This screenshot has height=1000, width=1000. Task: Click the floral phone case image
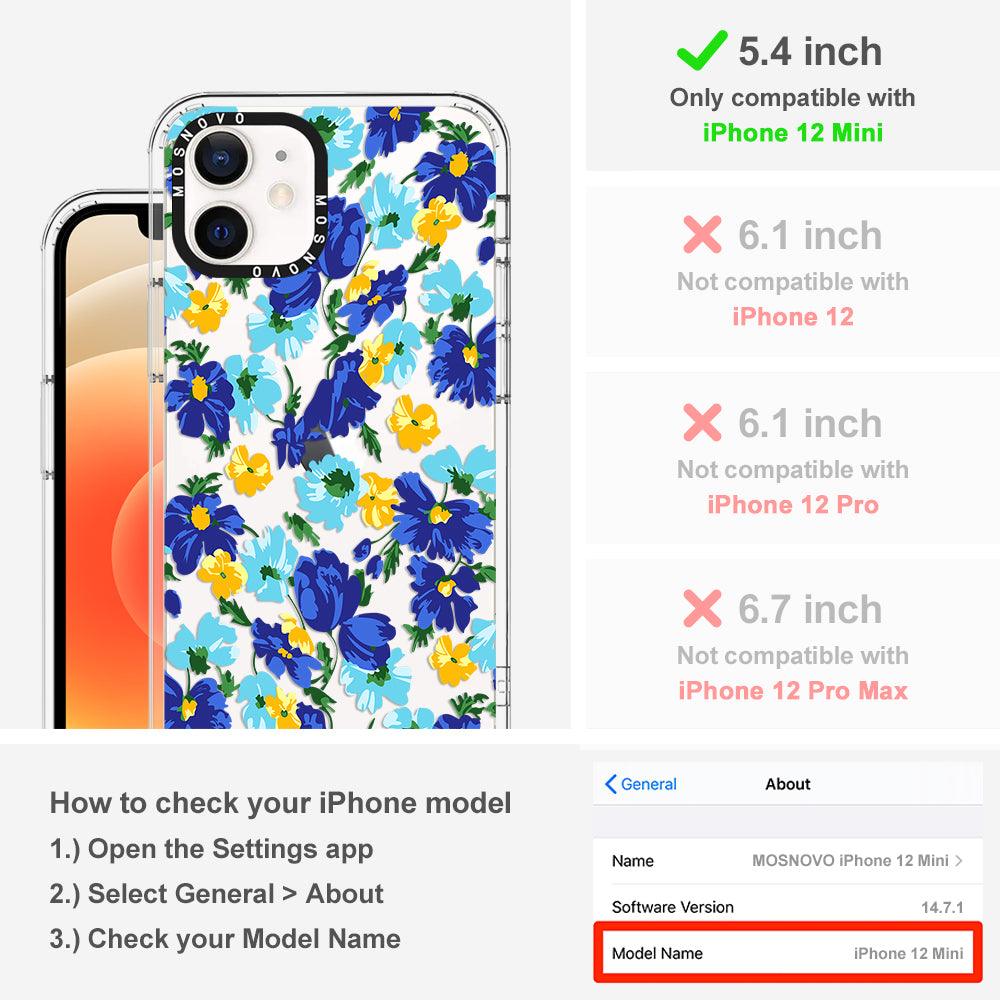coord(330,411)
